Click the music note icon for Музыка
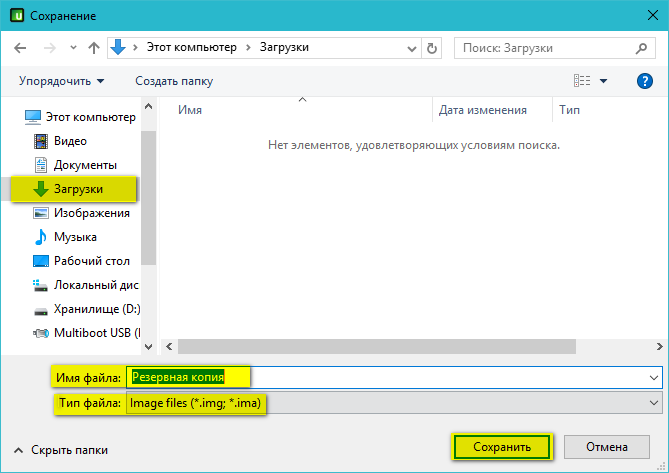This screenshot has width=669, height=473. tap(41, 237)
